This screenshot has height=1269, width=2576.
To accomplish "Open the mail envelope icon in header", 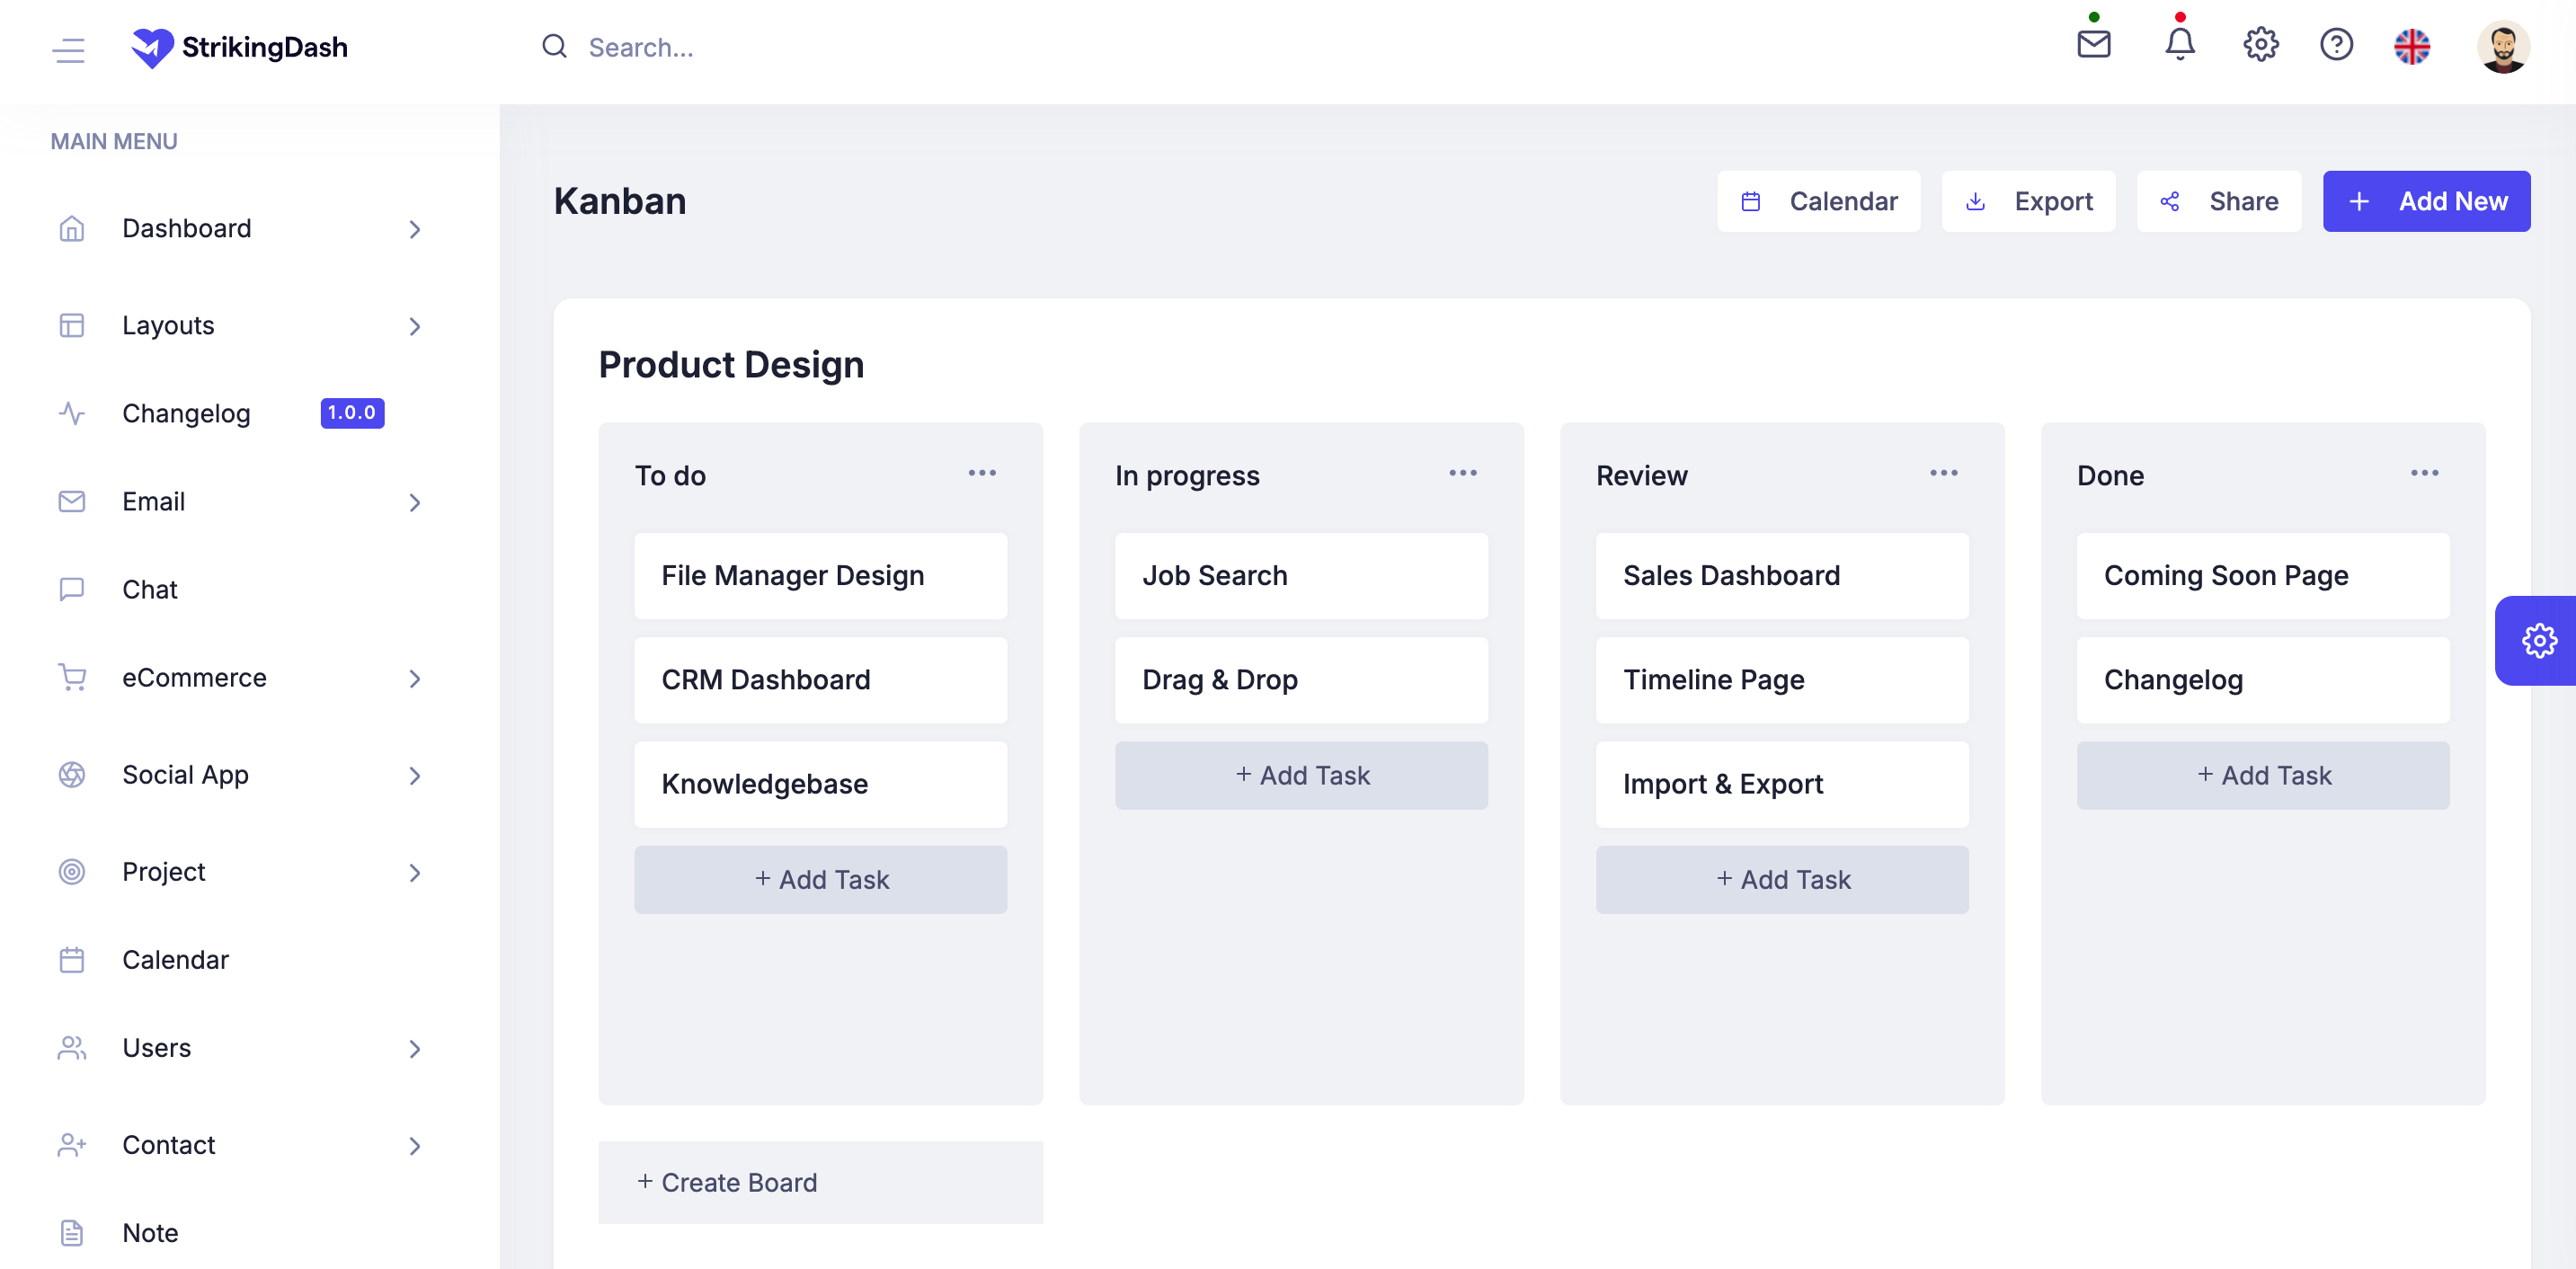I will (2093, 45).
